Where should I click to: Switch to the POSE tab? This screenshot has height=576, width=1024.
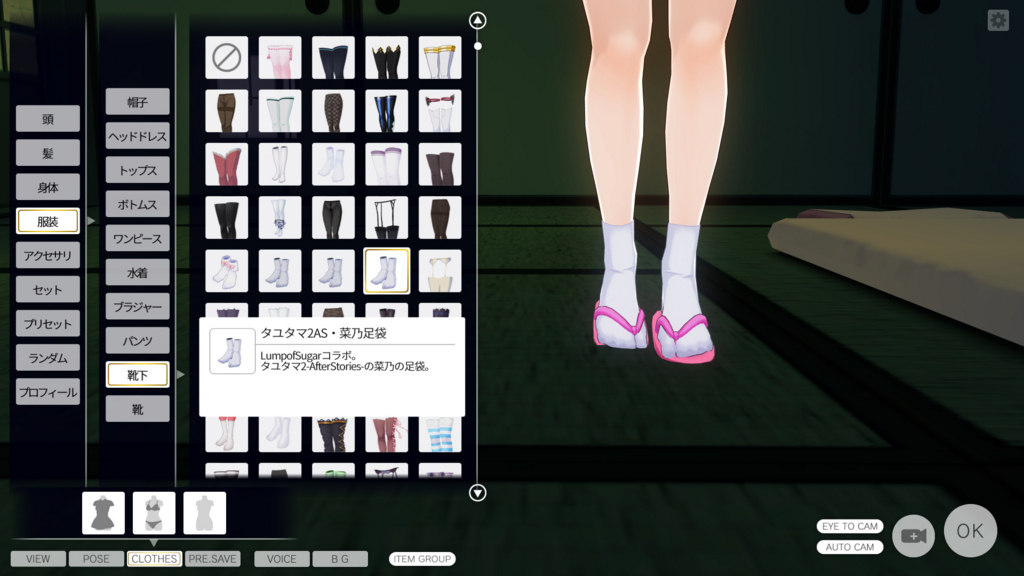[x=96, y=559]
